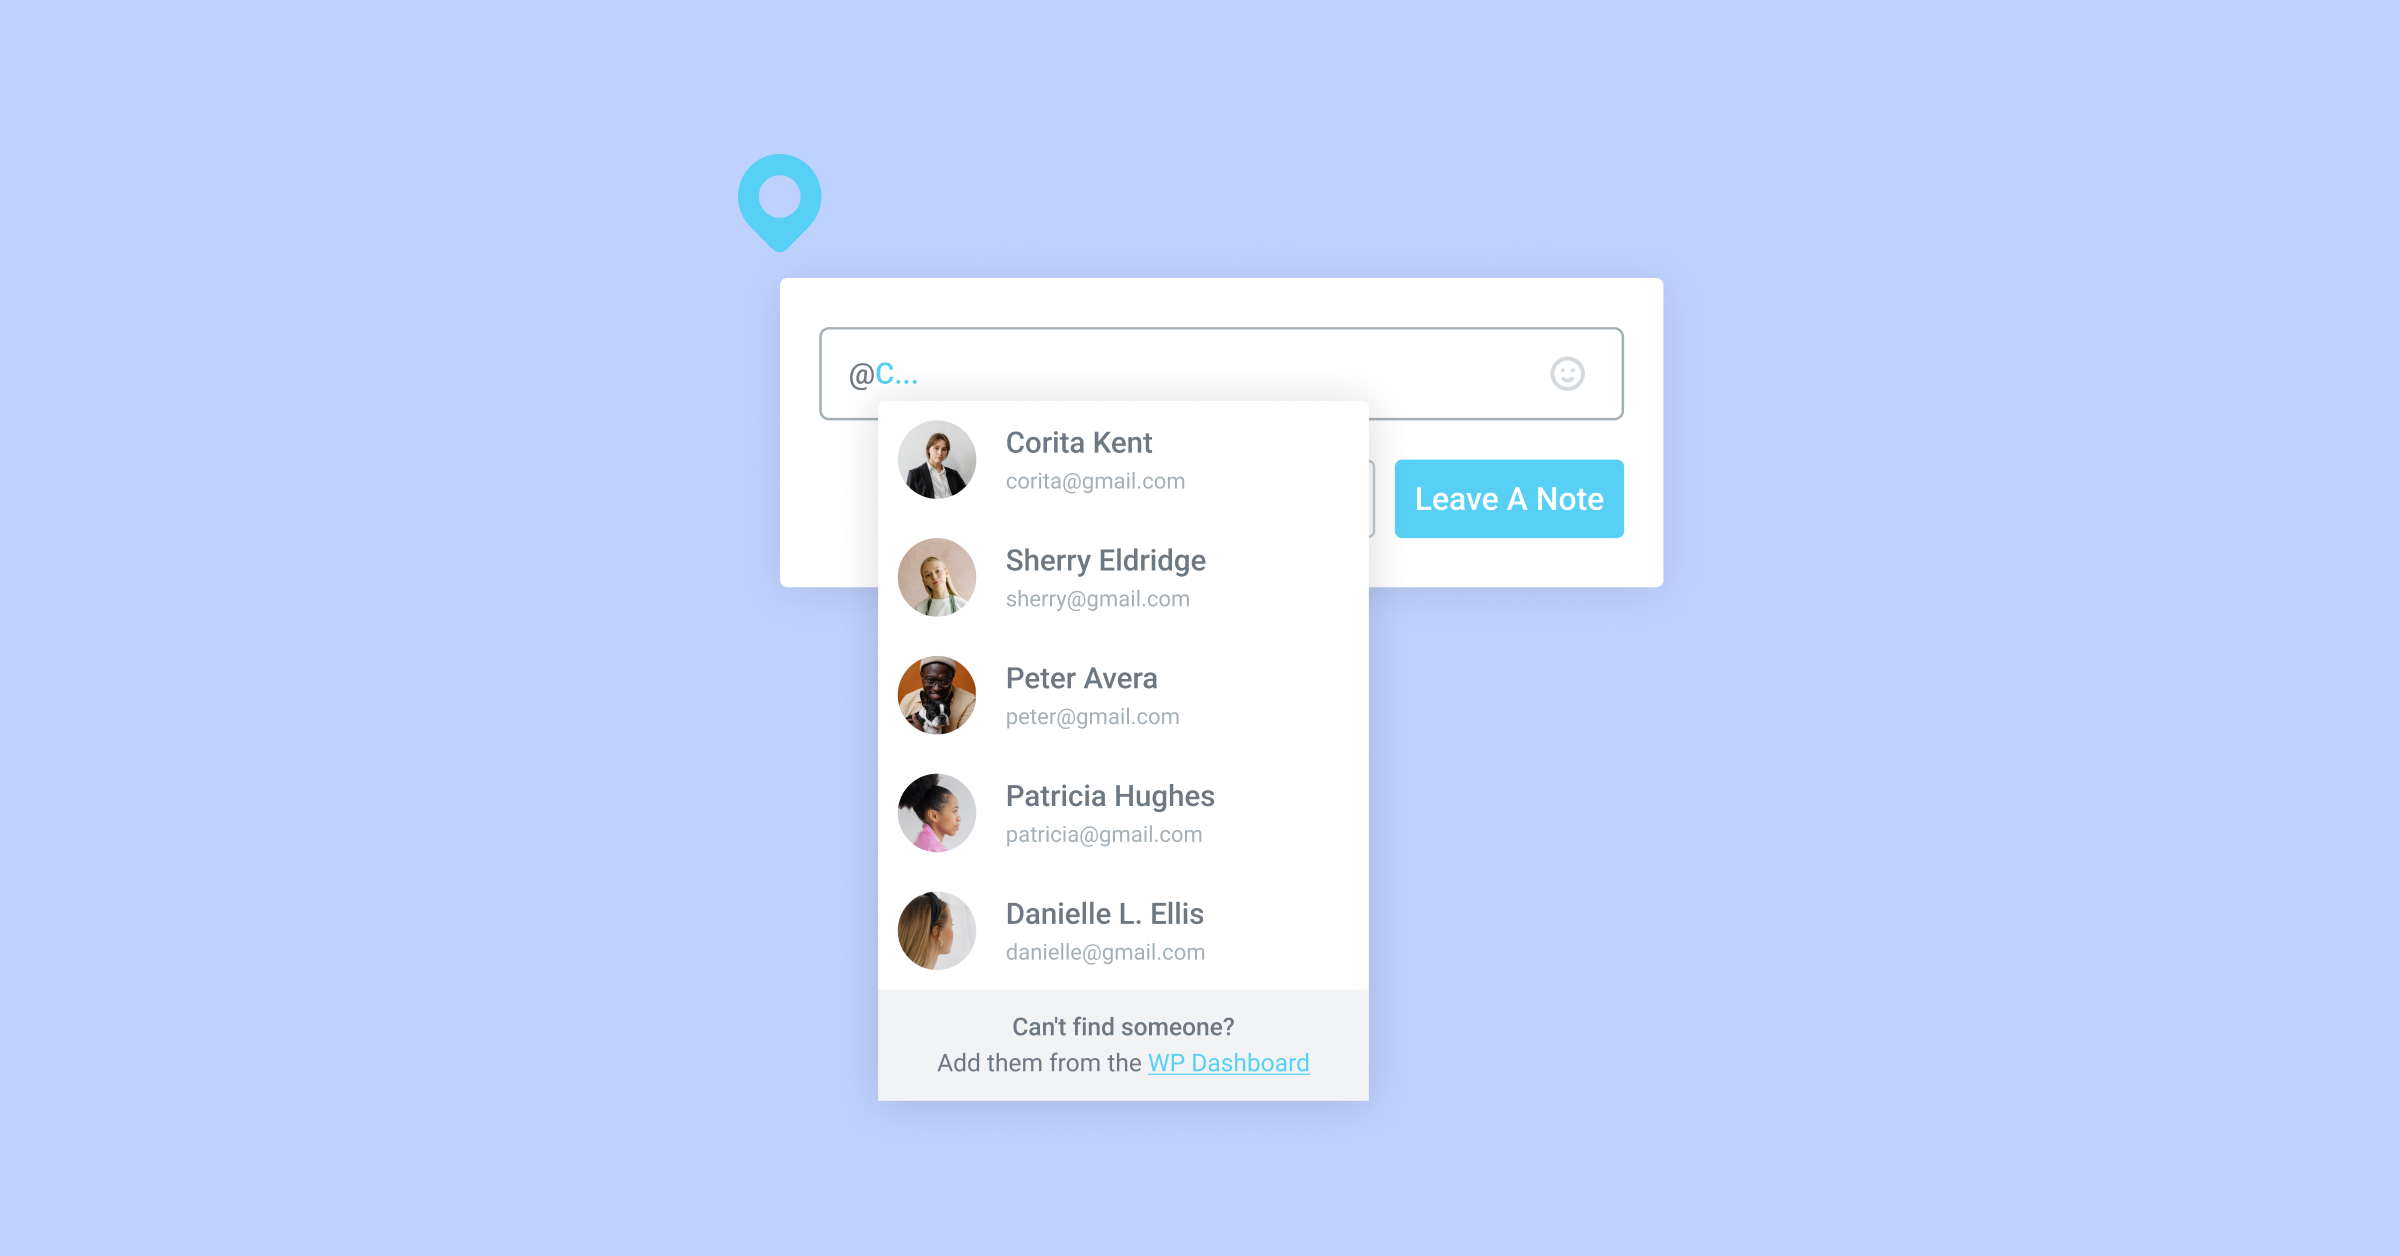Click the Leave A Note button
Screen dimensions: 2400x1256
pyautogui.click(x=1510, y=497)
